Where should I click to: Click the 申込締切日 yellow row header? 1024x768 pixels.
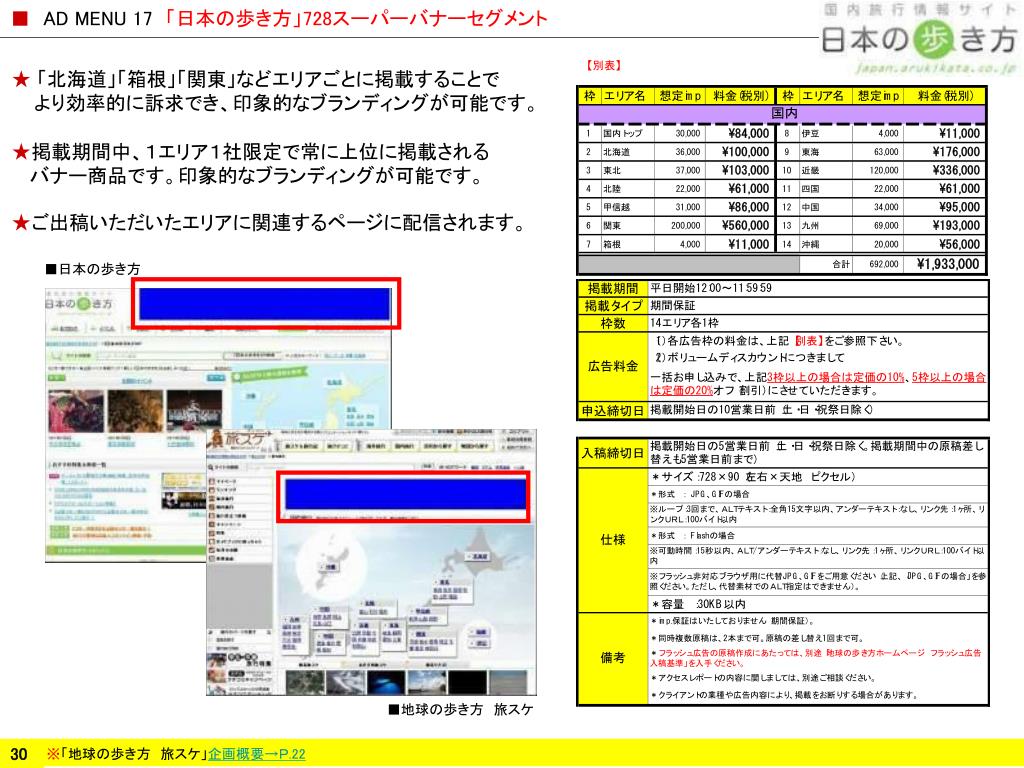pos(613,411)
